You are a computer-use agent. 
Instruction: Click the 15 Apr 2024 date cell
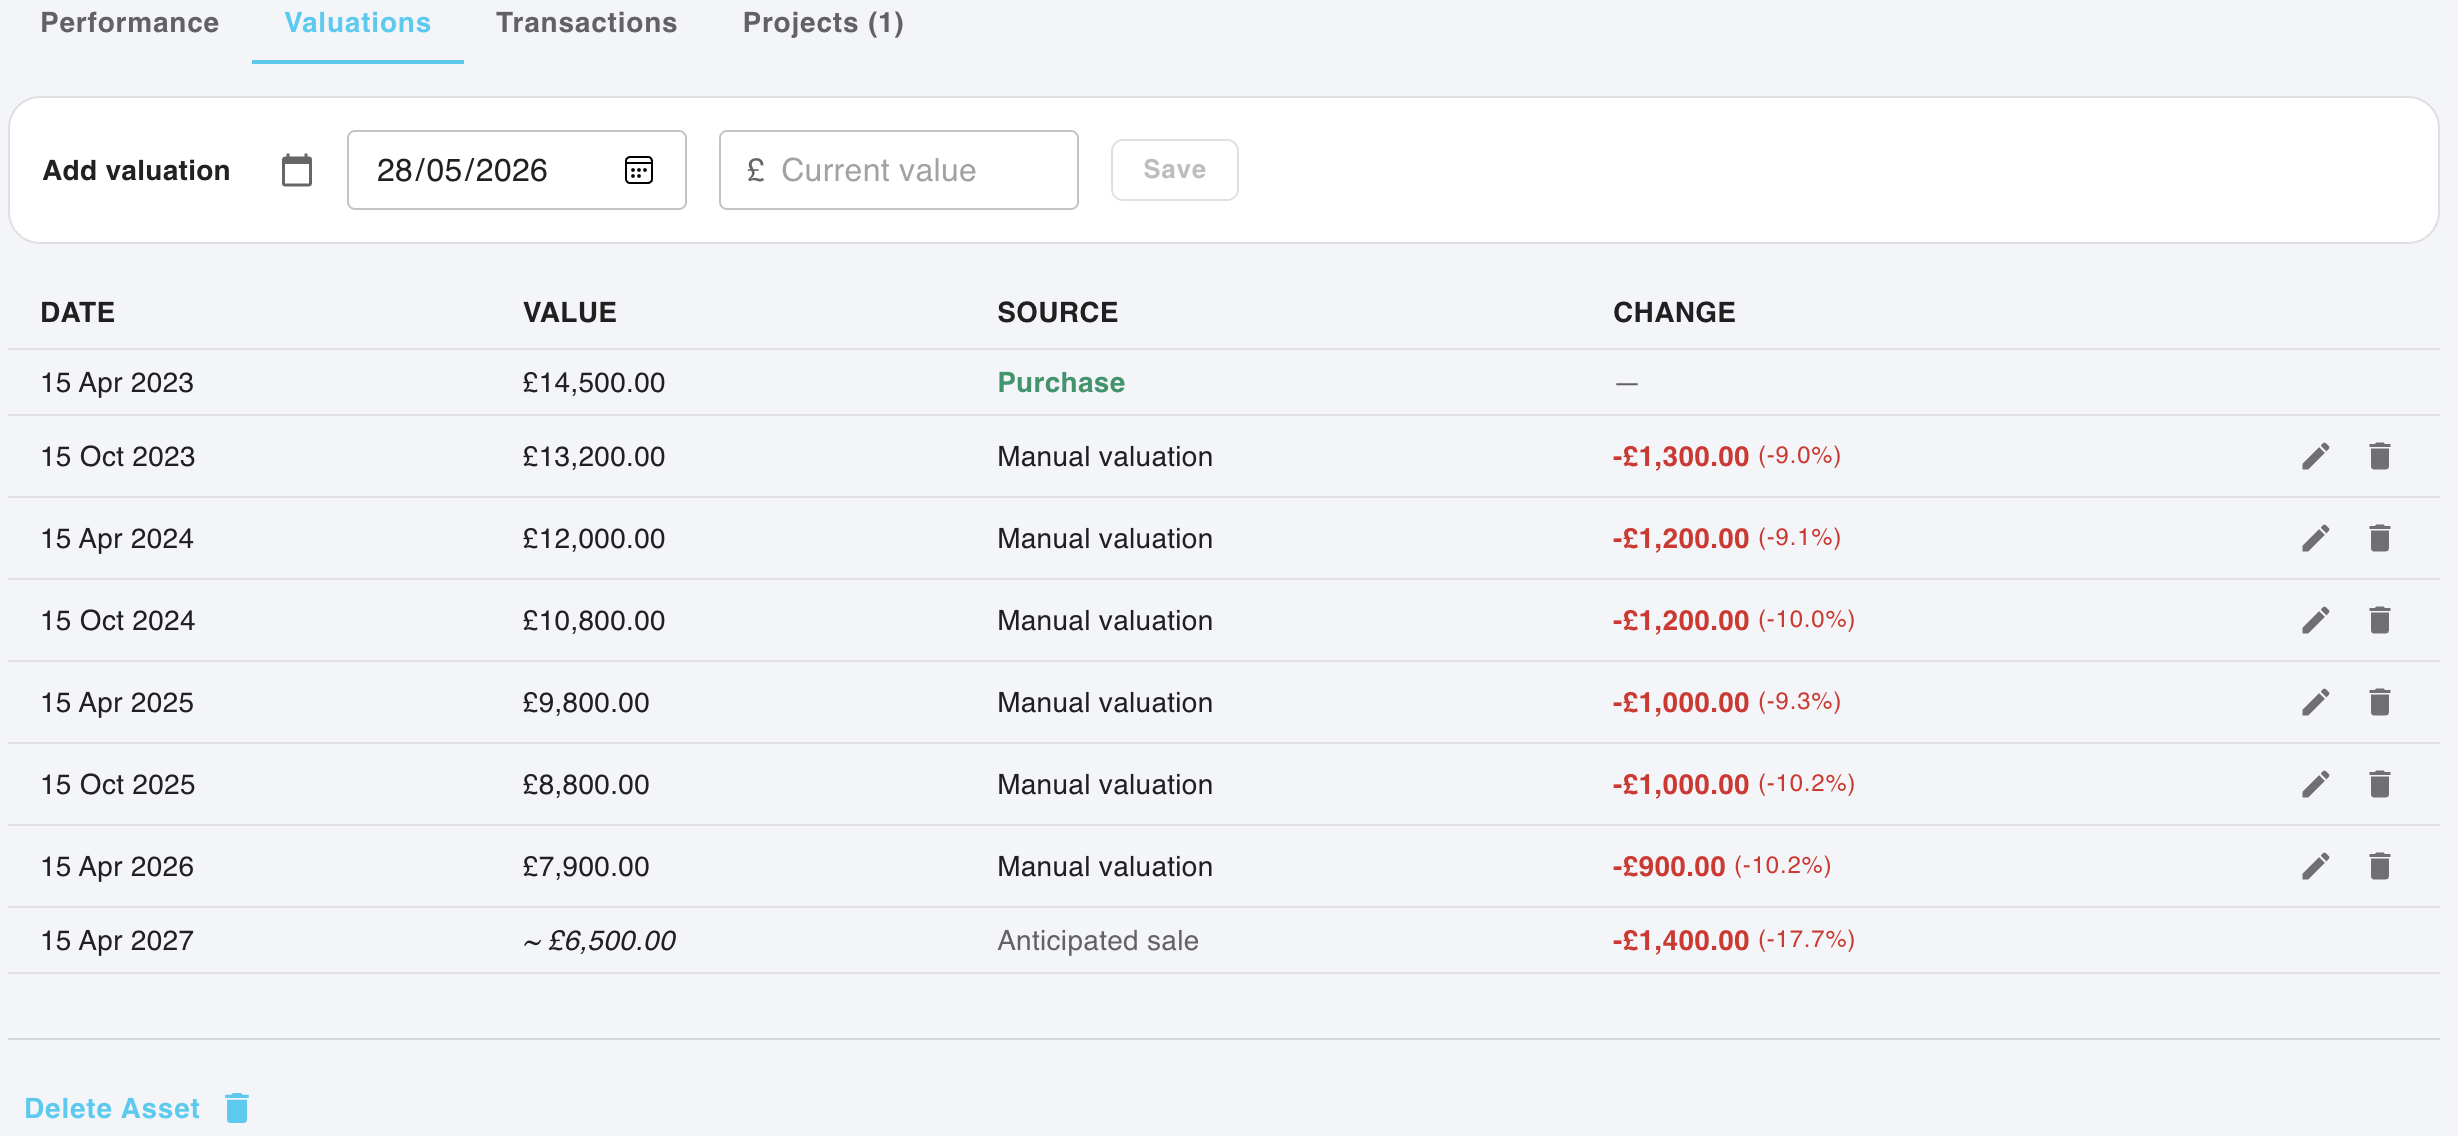click(117, 539)
